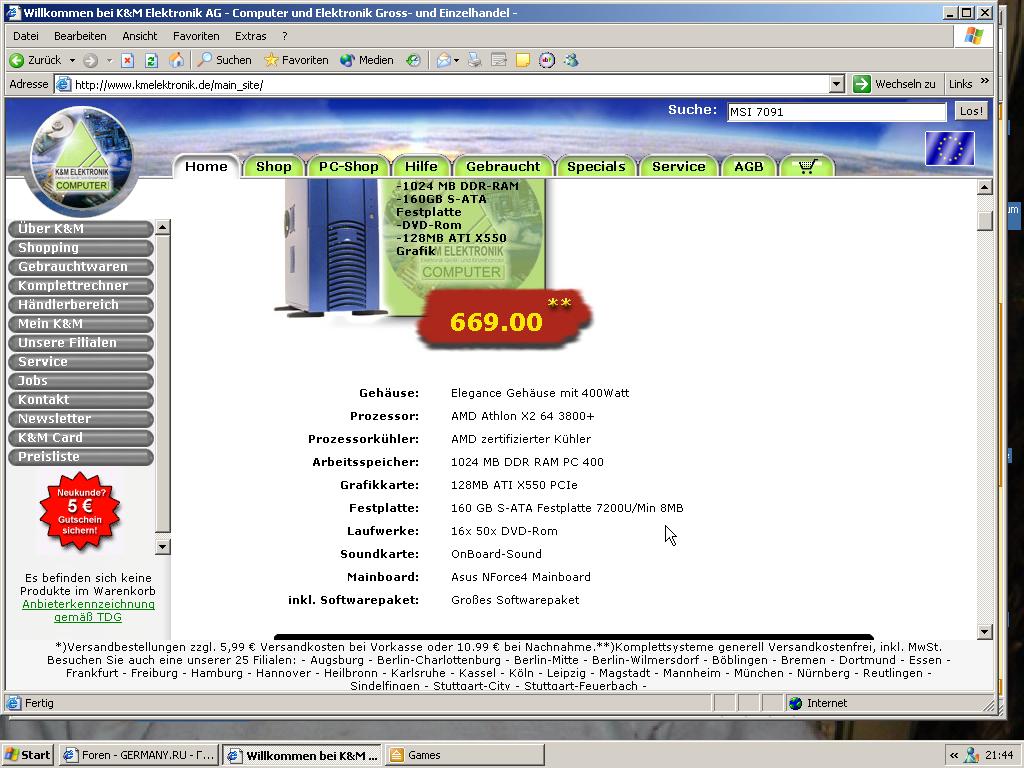1024x768 pixels.
Task: Open the Zurück back history dropdown arrow
Action: (72, 60)
